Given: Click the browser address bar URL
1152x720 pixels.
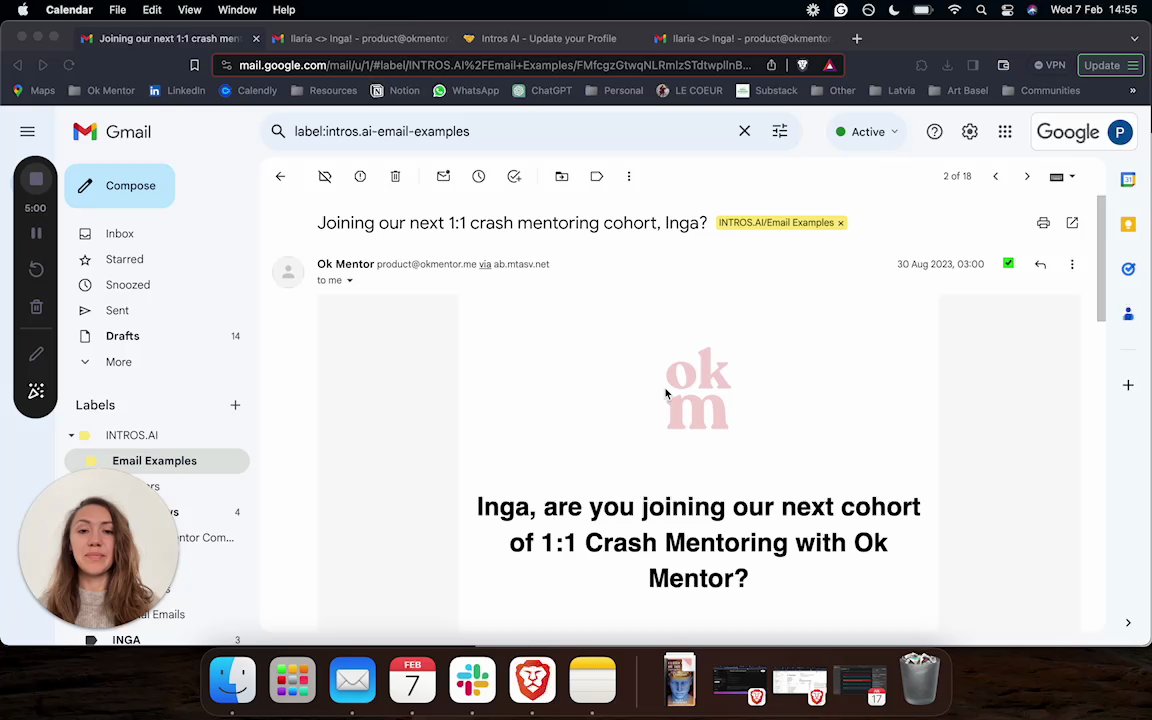Looking at the screenshot, I should click(494, 65).
